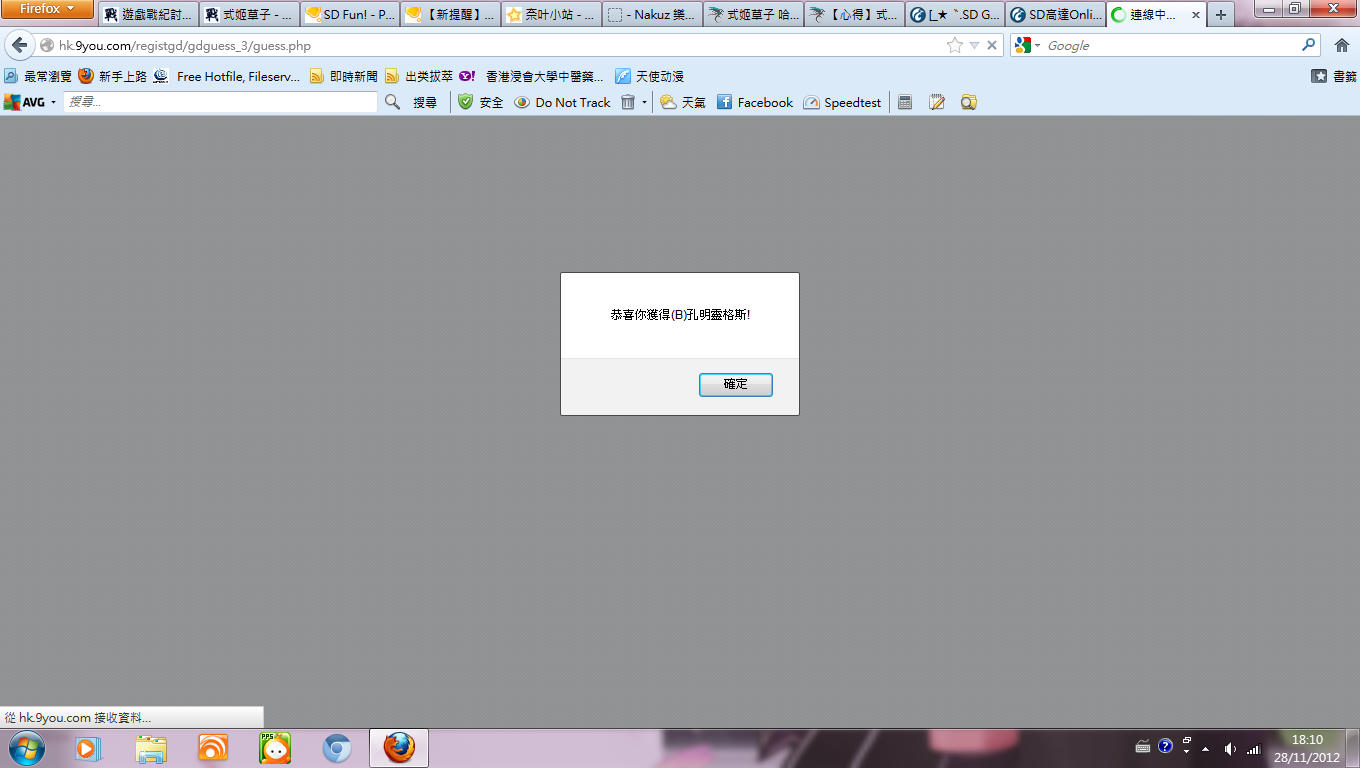The image size is (1360, 768).
Task: Click the blue help icon in tray
Action: (x=1165, y=746)
